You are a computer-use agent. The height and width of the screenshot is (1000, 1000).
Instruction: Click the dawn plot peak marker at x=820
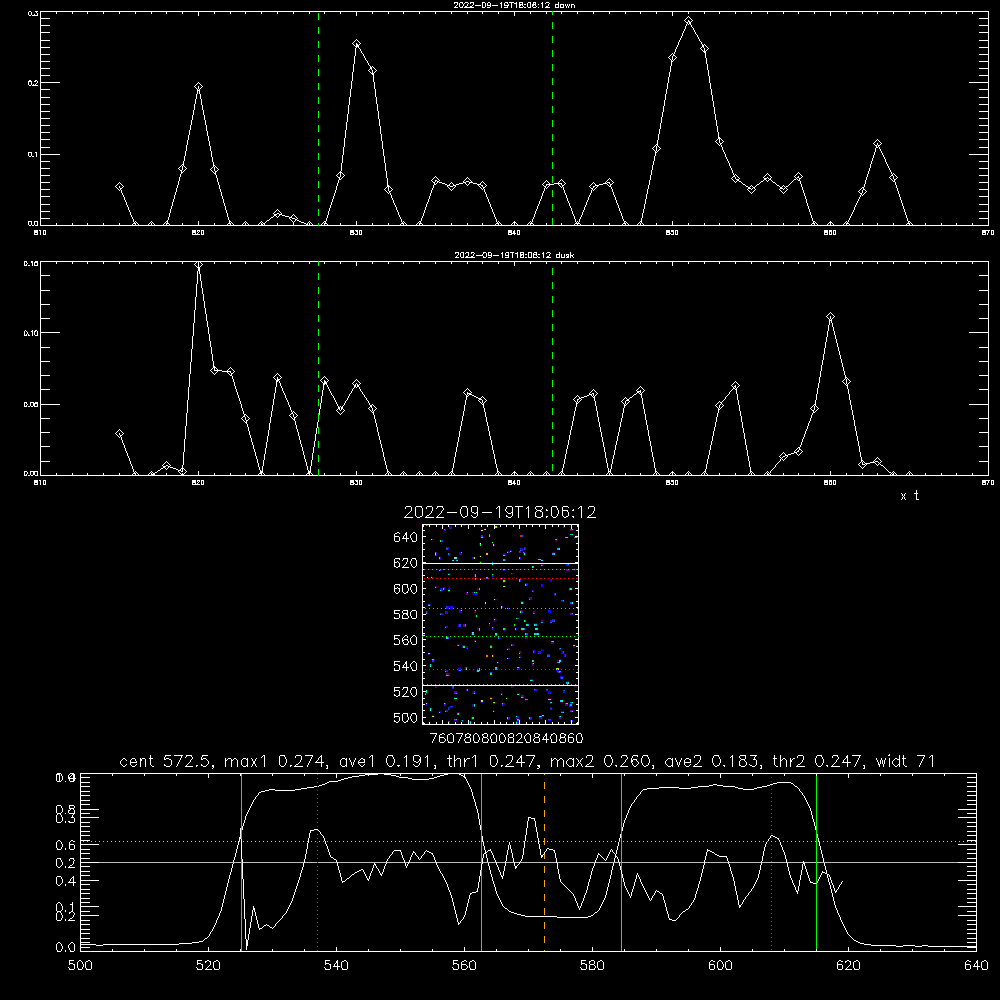[x=198, y=87]
